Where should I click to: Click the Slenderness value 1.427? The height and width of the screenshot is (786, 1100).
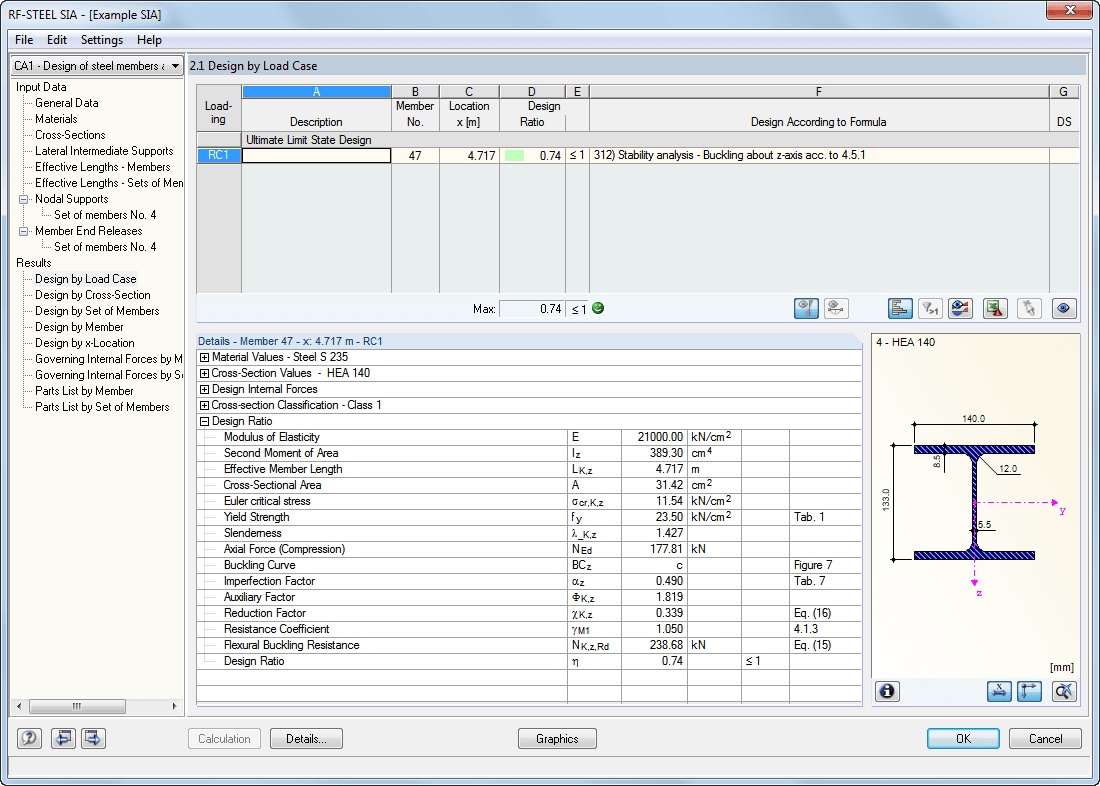point(654,533)
